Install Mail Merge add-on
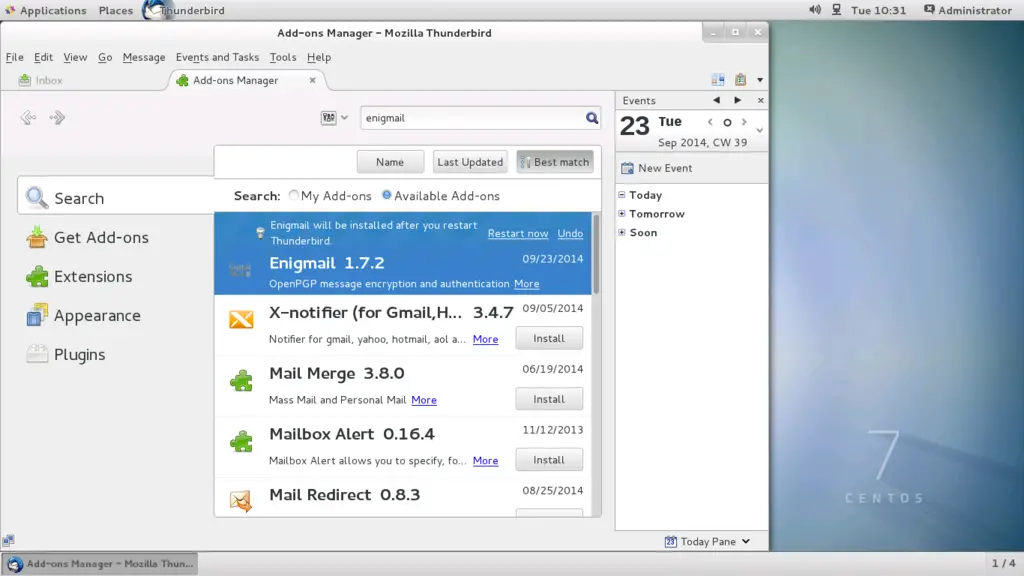The image size is (1024, 576). [x=549, y=399]
